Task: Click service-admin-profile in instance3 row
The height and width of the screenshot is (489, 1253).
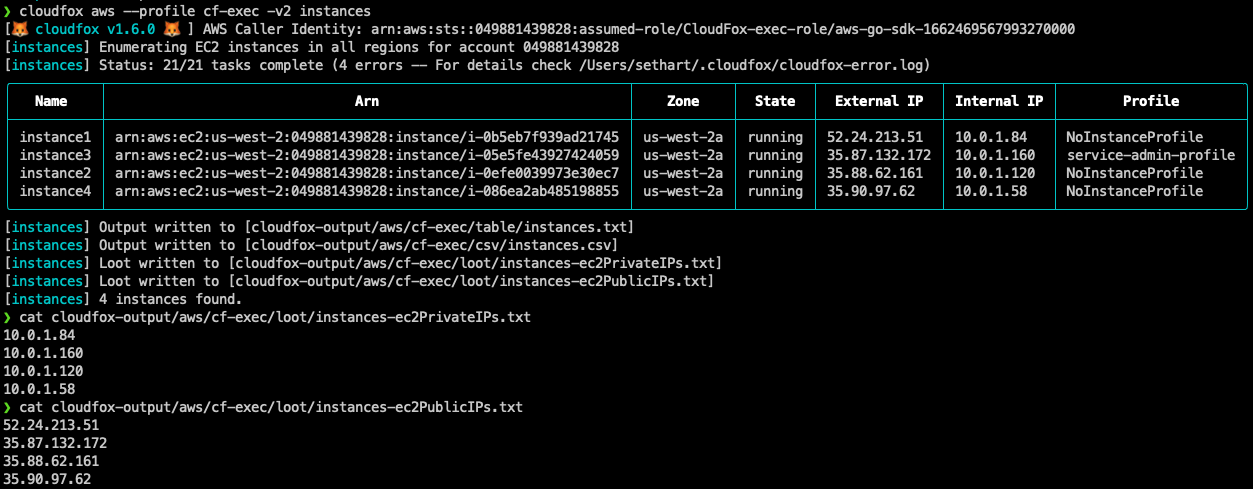Action: 1151,155
